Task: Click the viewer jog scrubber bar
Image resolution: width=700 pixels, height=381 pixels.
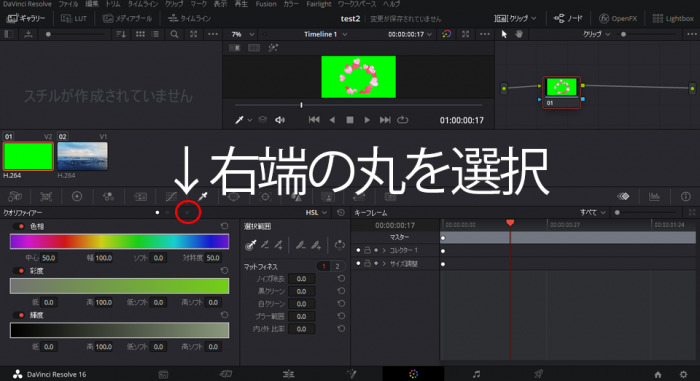Action: 358,105
